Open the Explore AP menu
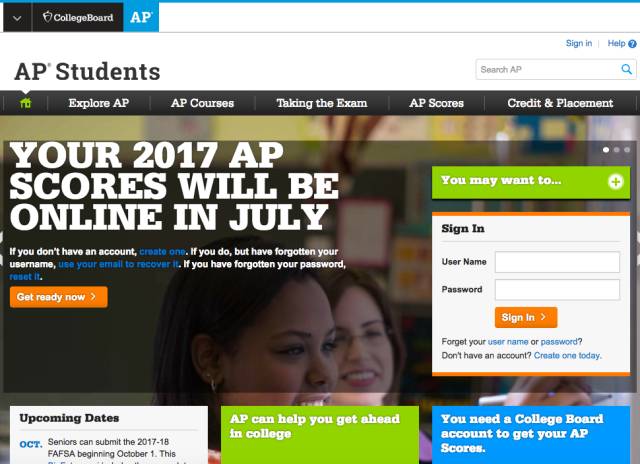 (x=99, y=103)
